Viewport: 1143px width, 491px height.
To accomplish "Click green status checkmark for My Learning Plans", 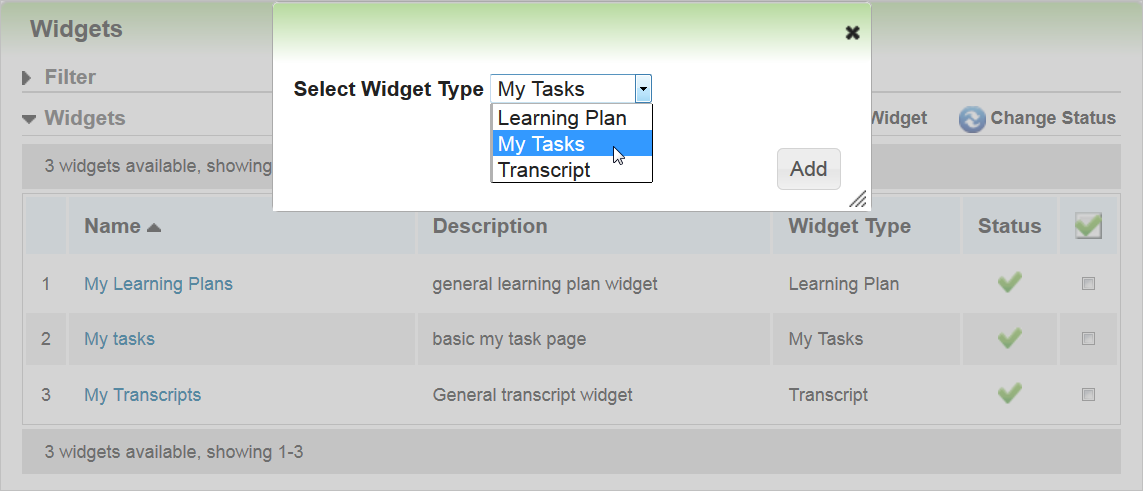I will coord(1009,284).
